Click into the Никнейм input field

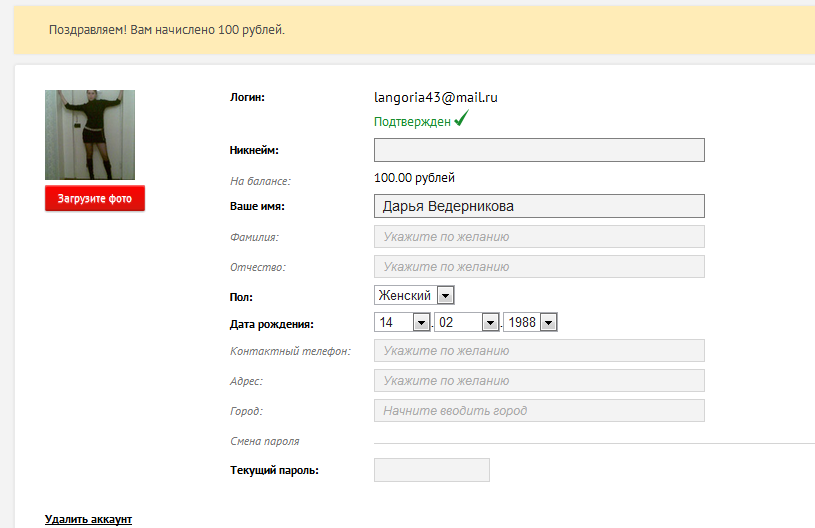tap(539, 150)
